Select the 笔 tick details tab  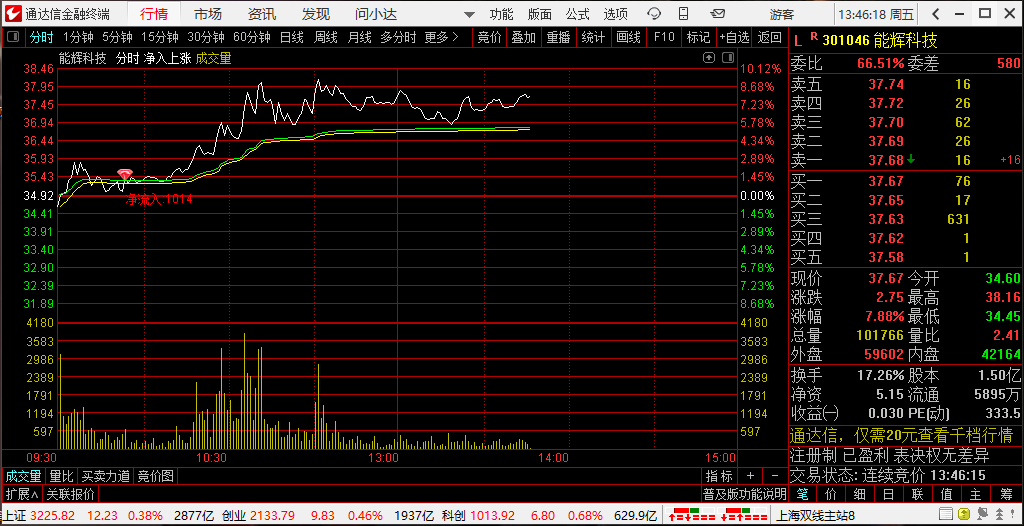(803, 493)
